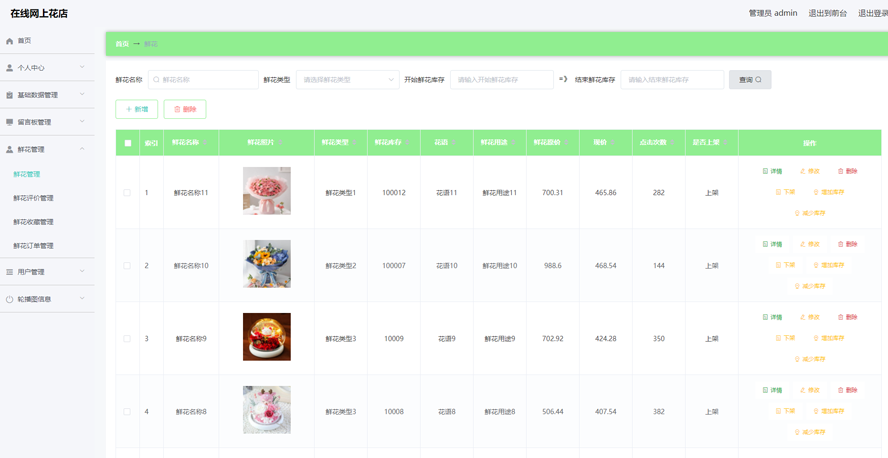
Task: Sort the table by 鲜花名称 column arrows
Action: (x=205, y=143)
